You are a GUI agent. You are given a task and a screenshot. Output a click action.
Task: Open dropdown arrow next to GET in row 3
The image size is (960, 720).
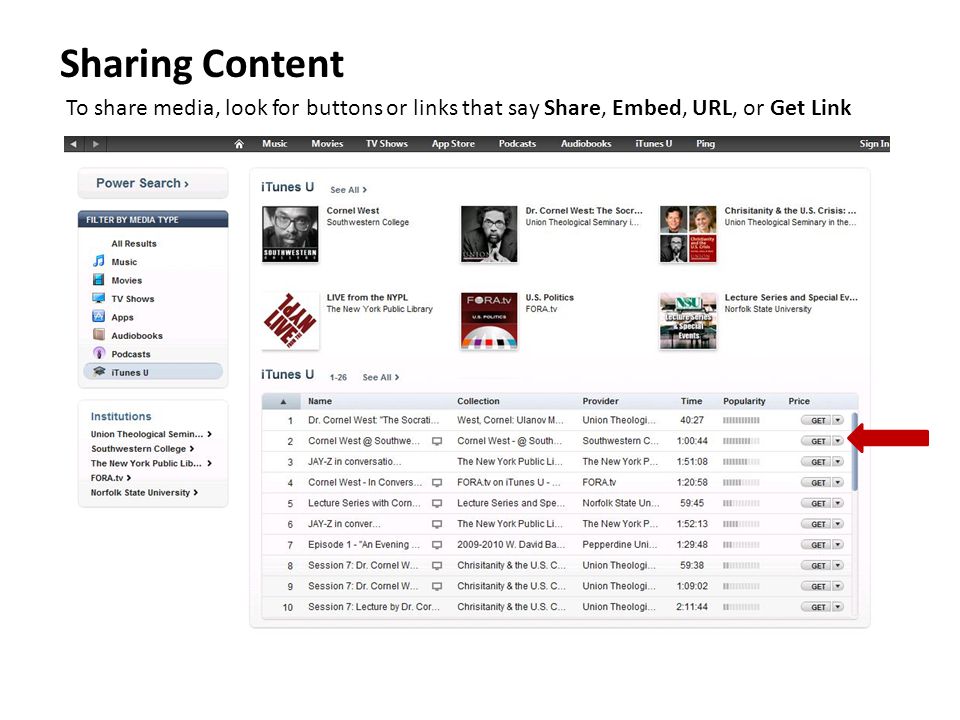click(x=838, y=462)
